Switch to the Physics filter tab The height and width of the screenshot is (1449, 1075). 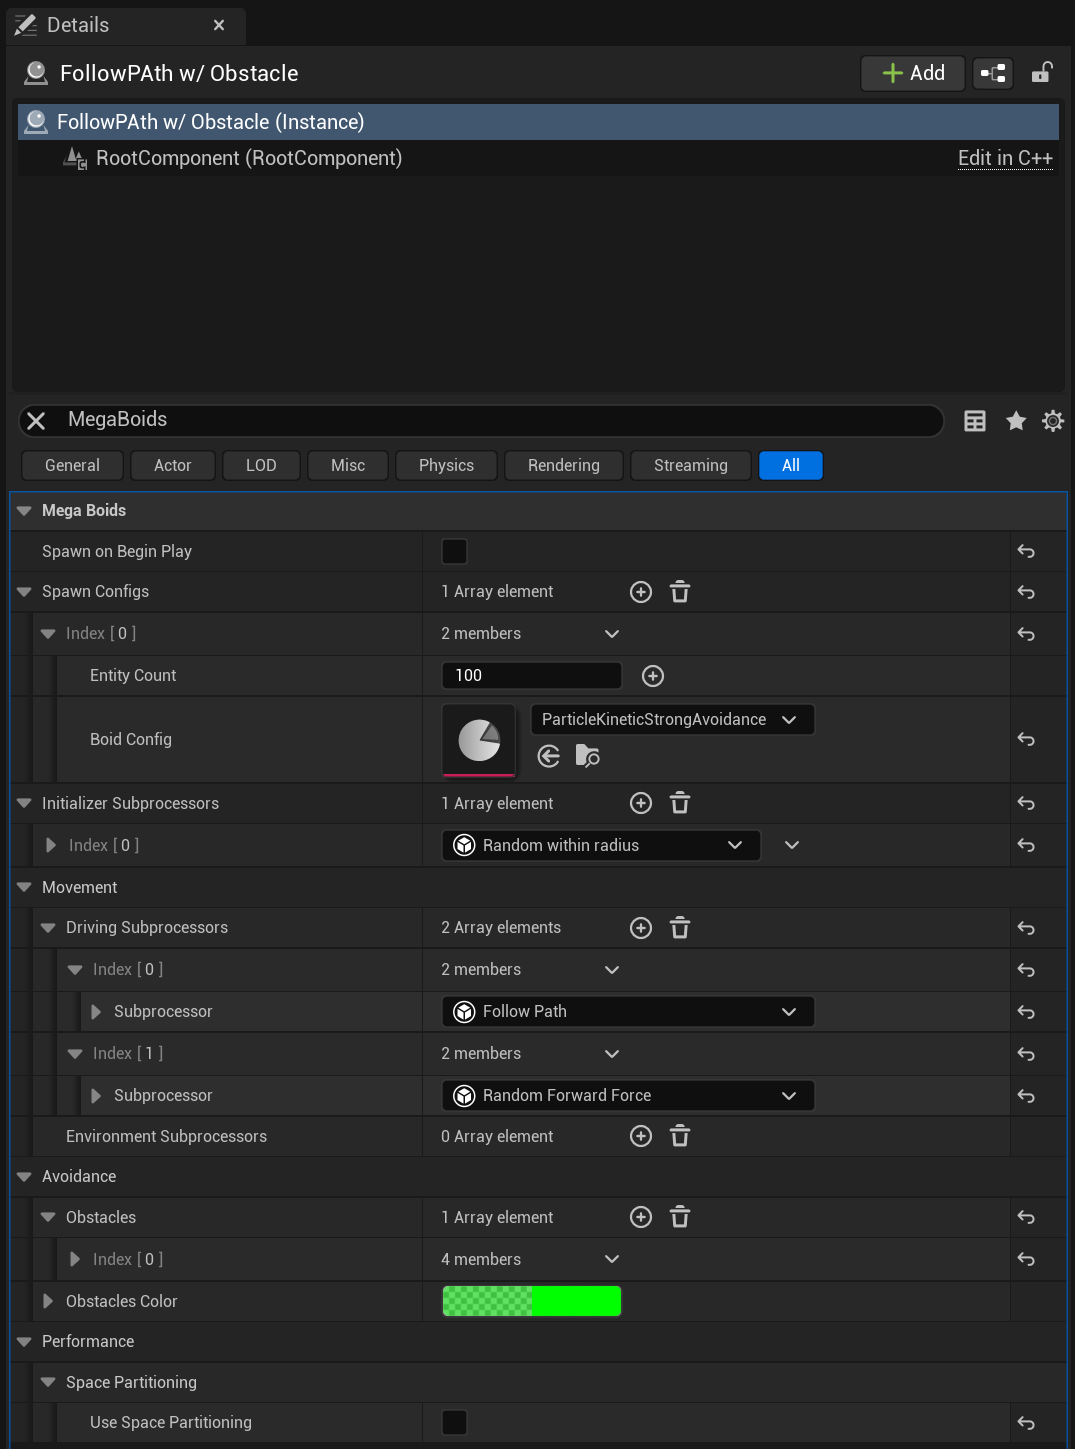click(446, 465)
